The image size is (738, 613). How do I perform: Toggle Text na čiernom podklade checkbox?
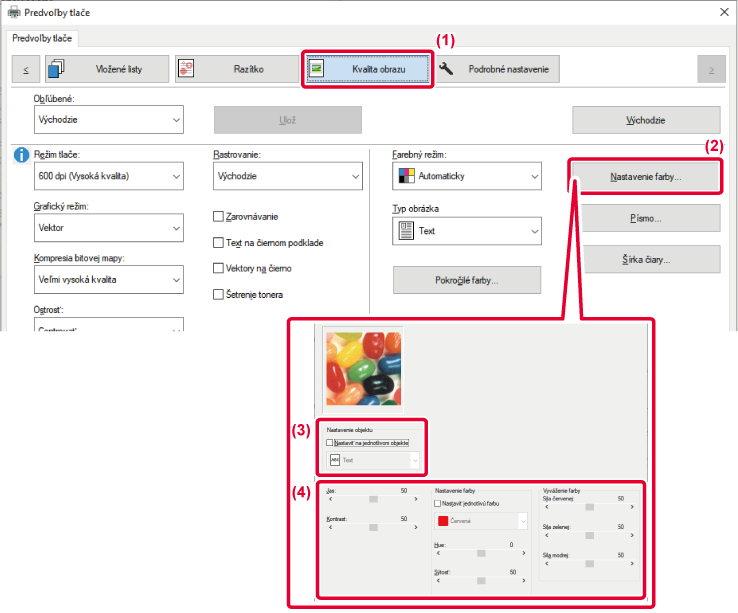[x=219, y=242]
